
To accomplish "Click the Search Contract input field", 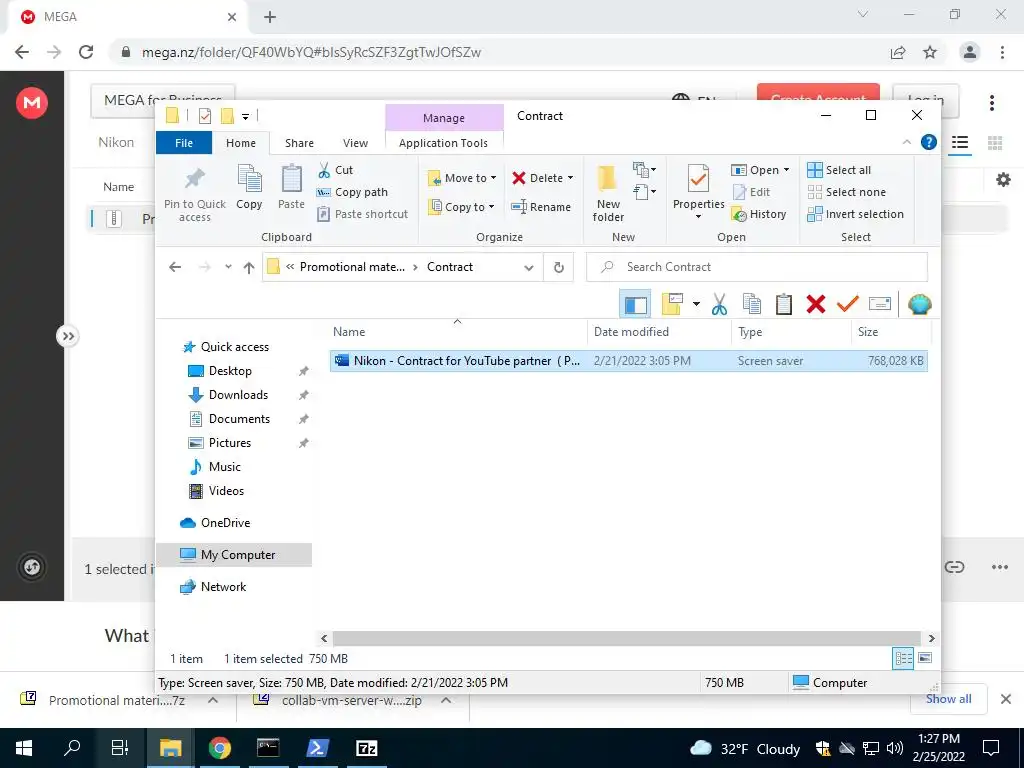I will click(757, 267).
